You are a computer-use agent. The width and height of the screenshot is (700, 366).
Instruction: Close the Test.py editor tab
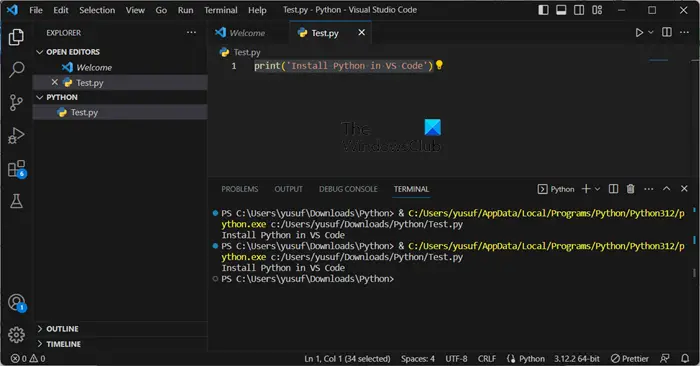coord(362,32)
